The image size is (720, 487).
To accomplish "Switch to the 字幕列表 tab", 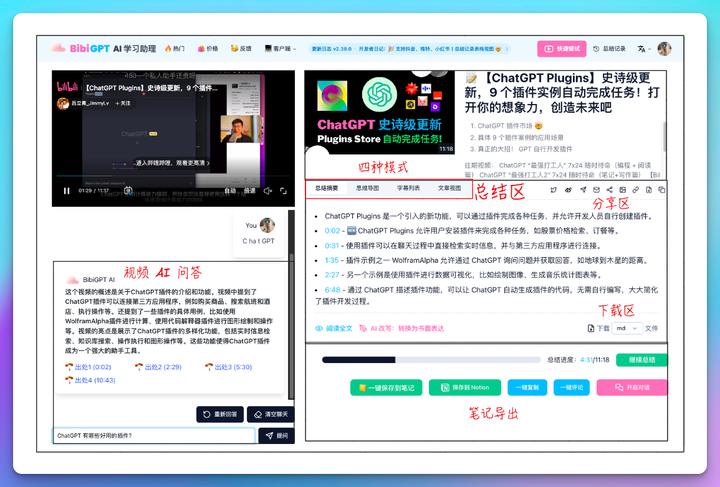I will click(408, 188).
